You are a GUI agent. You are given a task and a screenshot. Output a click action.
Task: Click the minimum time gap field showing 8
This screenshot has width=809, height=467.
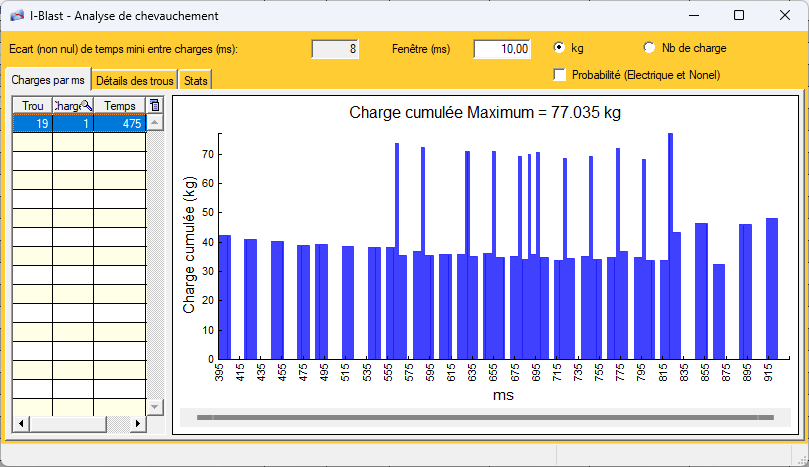pos(335,49)
